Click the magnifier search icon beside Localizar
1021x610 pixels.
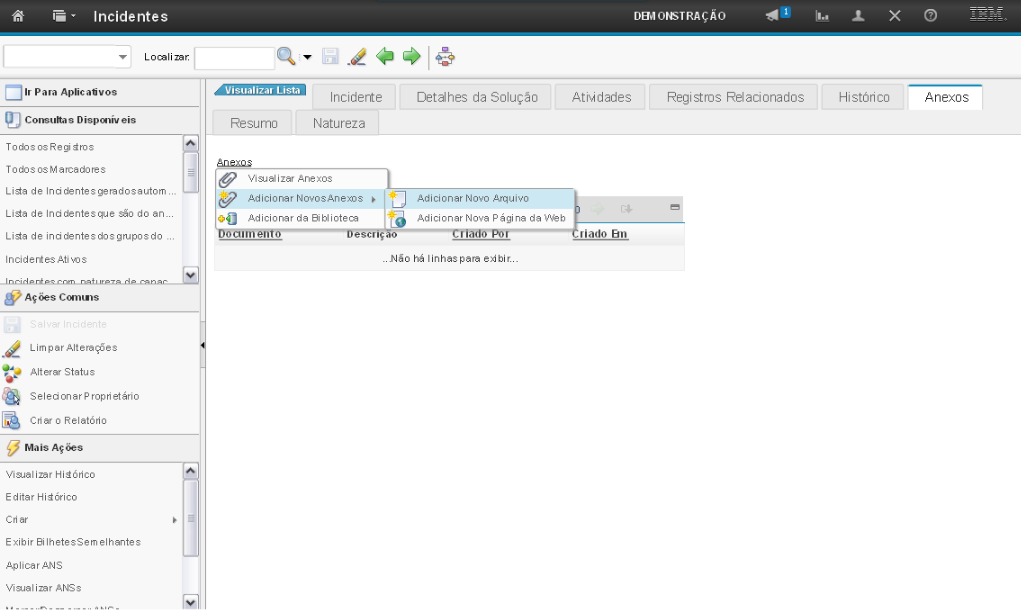(286, 58)
